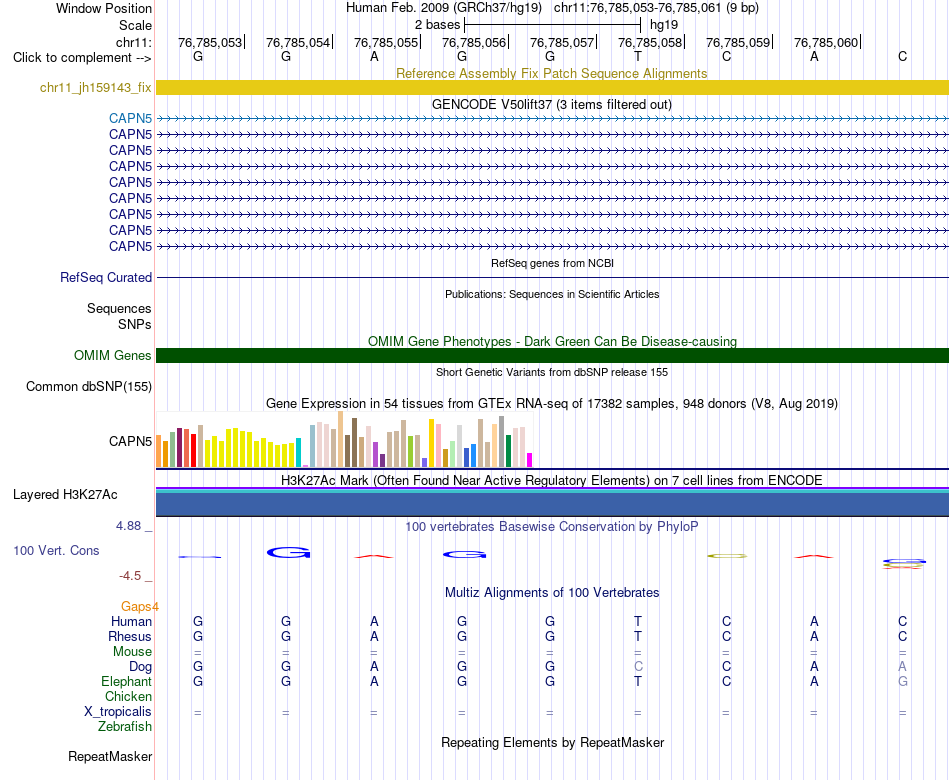Click the large blue G conservation logo
This screenshot has height=780, width=950.
pyautogui.click(x=288, y=552)
